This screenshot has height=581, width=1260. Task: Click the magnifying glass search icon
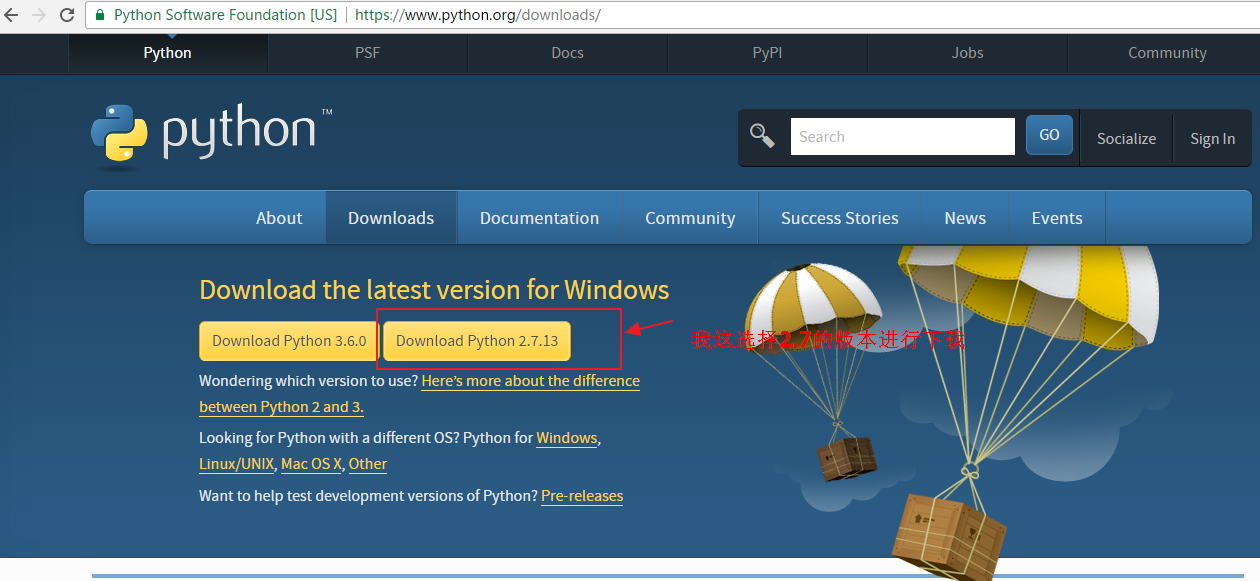point(762,136)
